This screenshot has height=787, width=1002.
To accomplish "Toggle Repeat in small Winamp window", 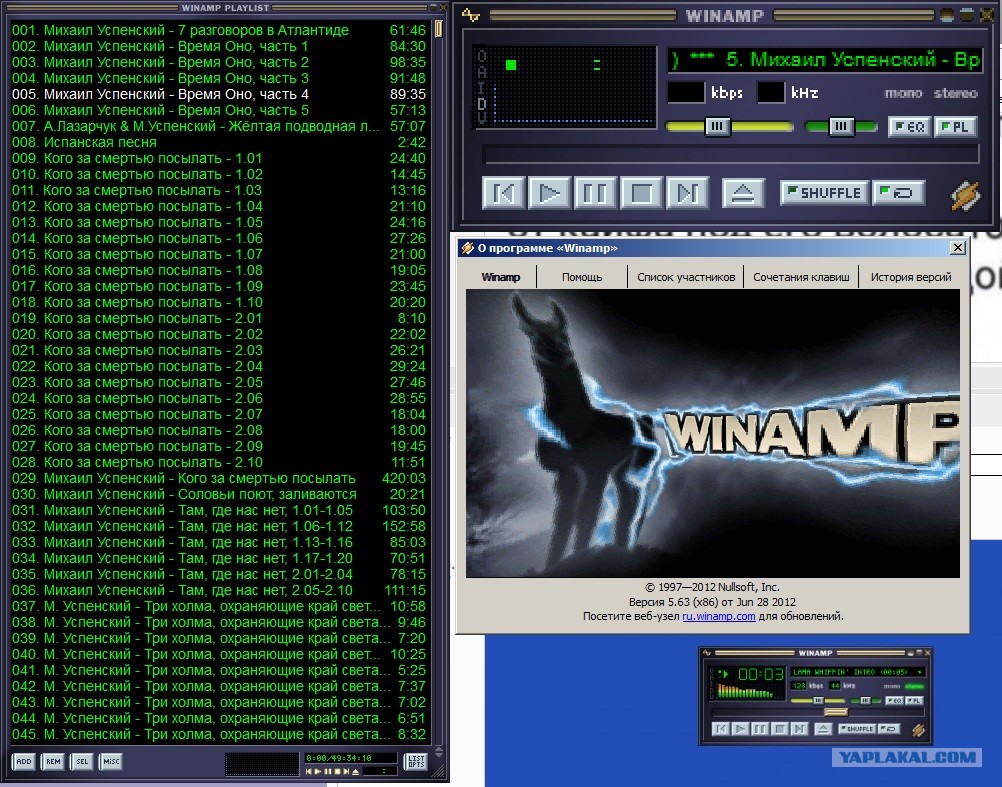I will click(888, 729).
